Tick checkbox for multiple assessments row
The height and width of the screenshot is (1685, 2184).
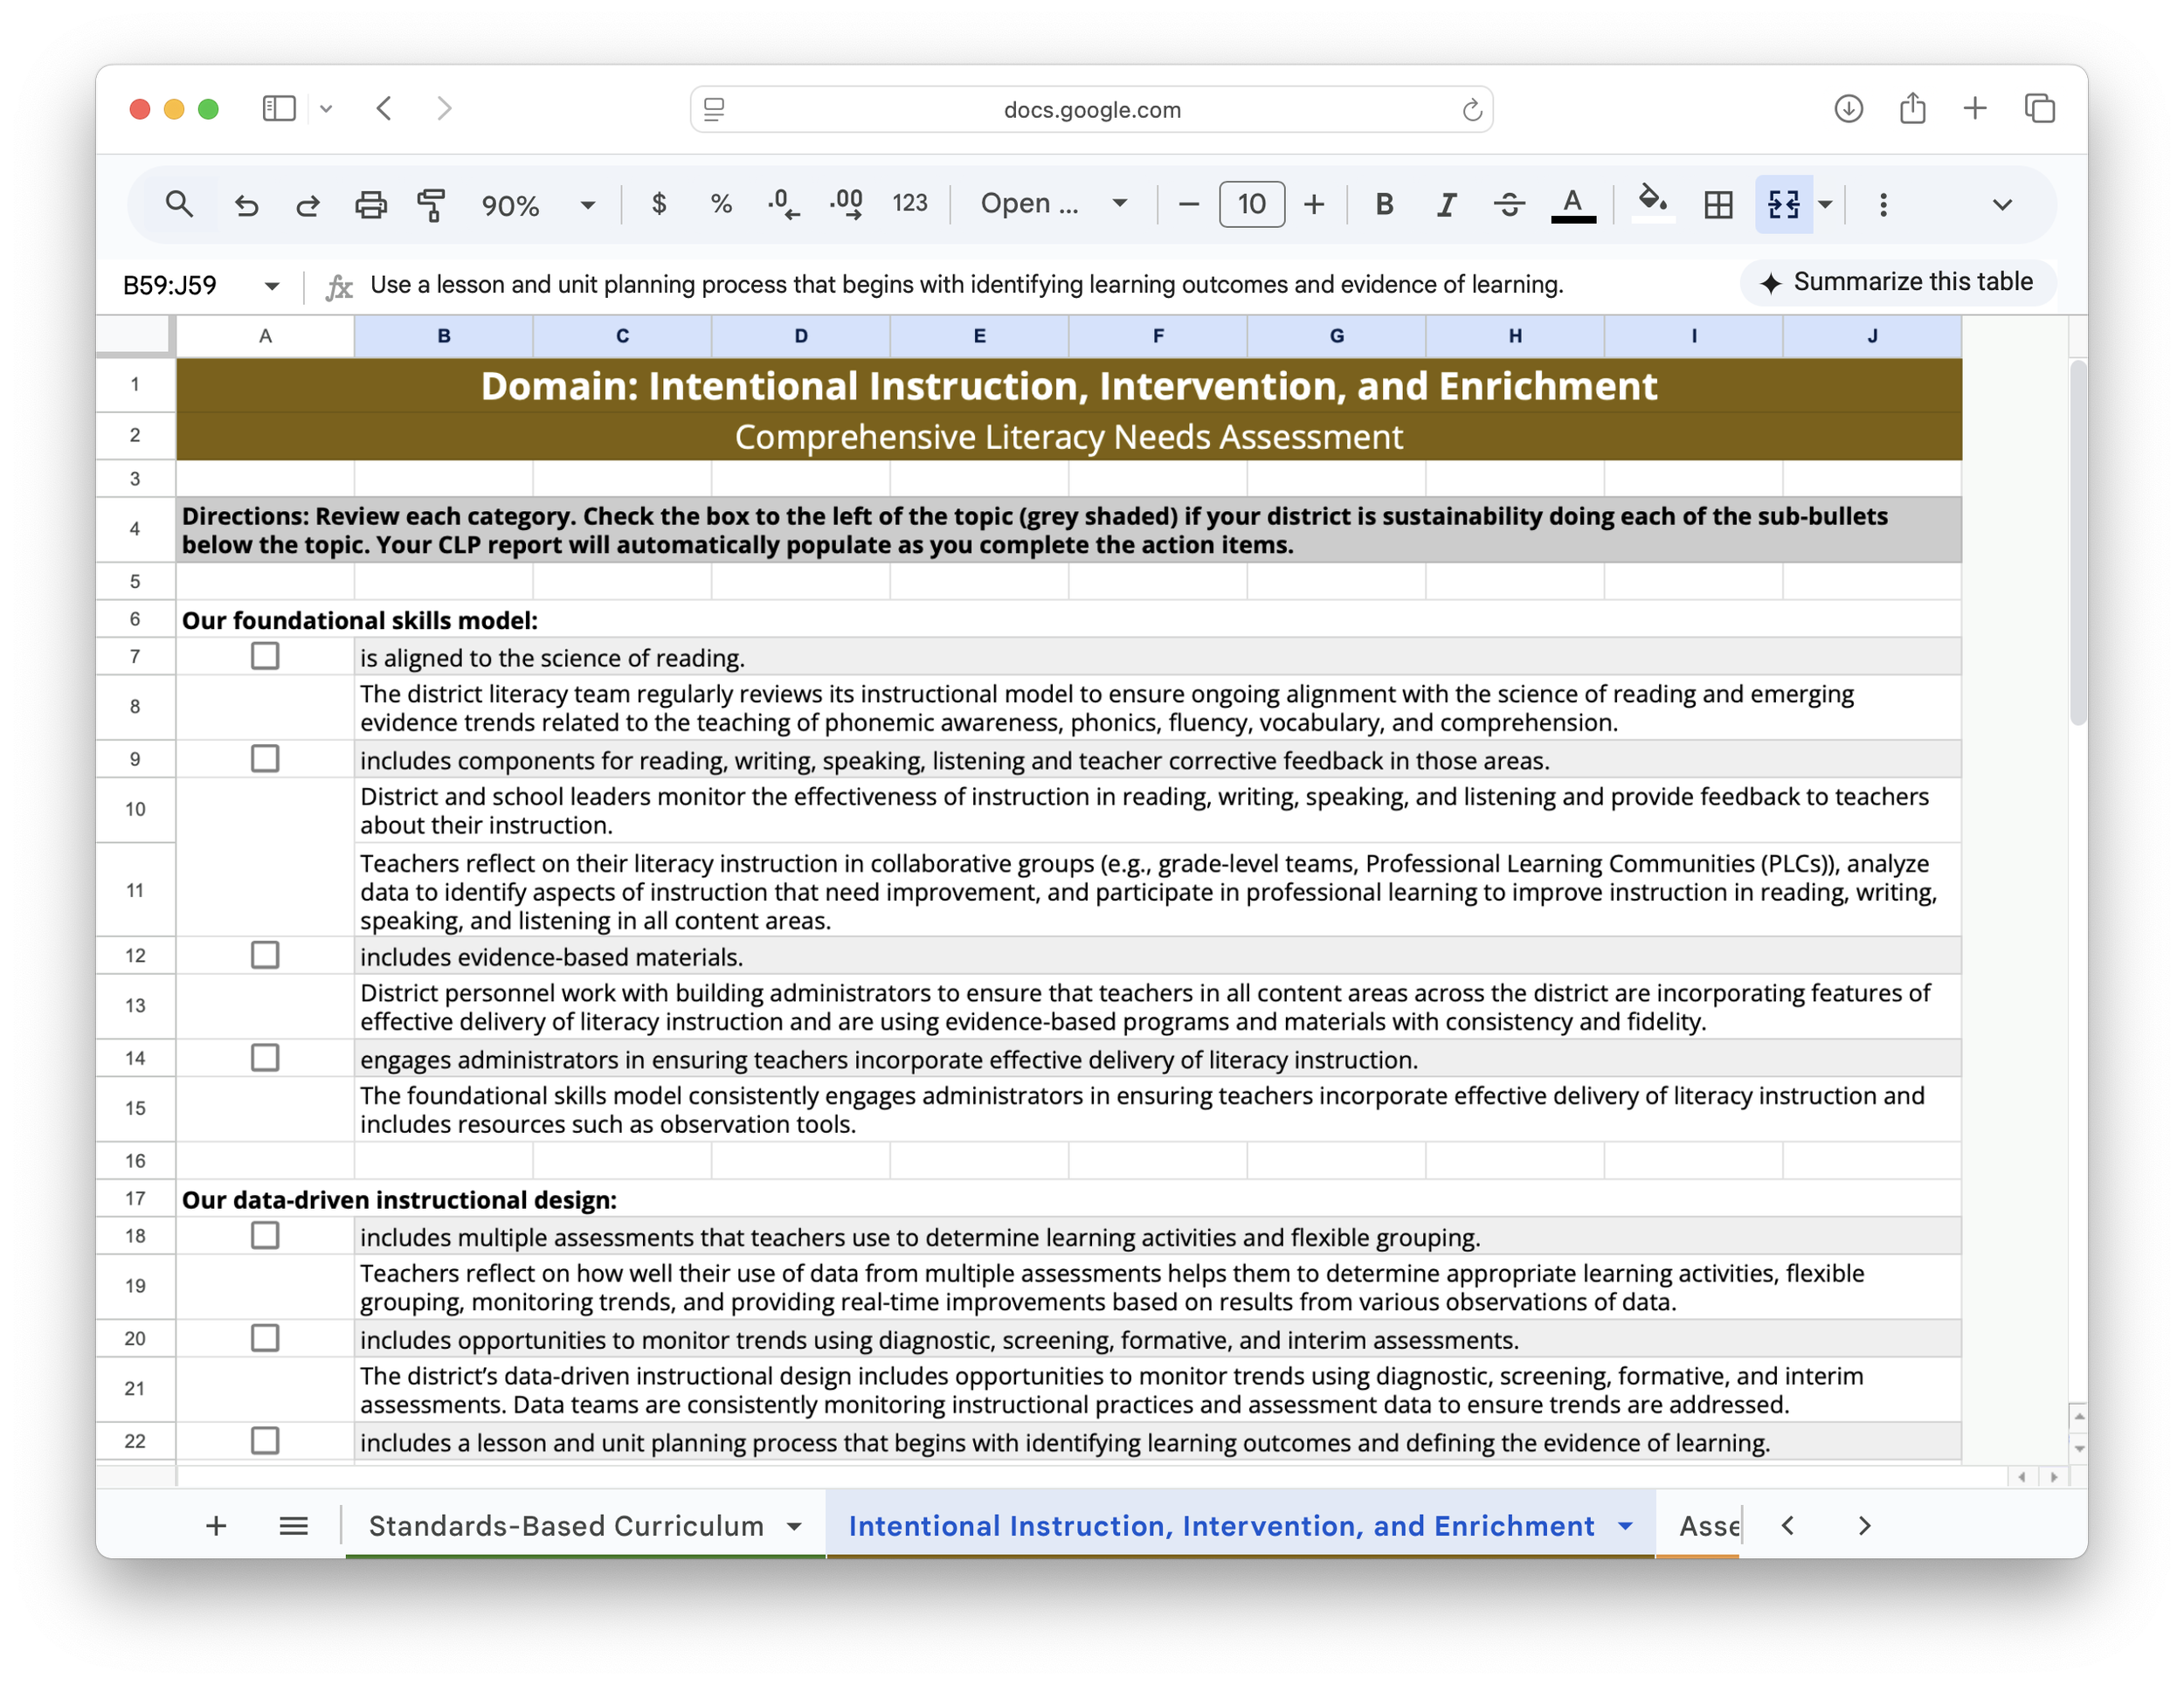(x=265, y=1236)
